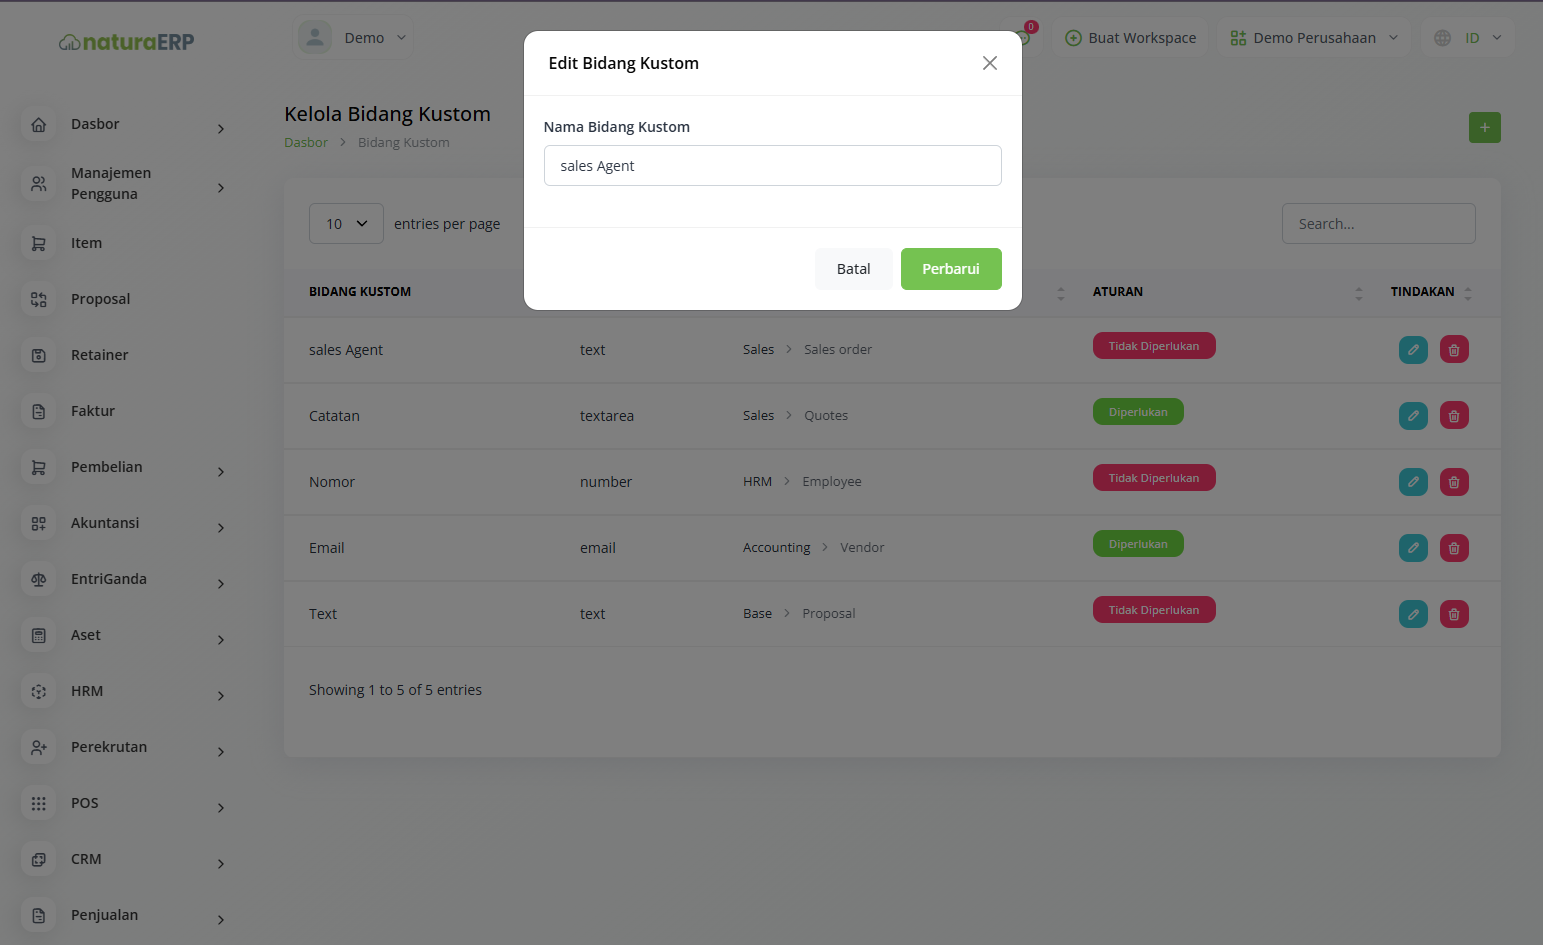1543x945 pixels.
Task: Click the edit pencil icon for sales Agent row
Action: 1413,350
